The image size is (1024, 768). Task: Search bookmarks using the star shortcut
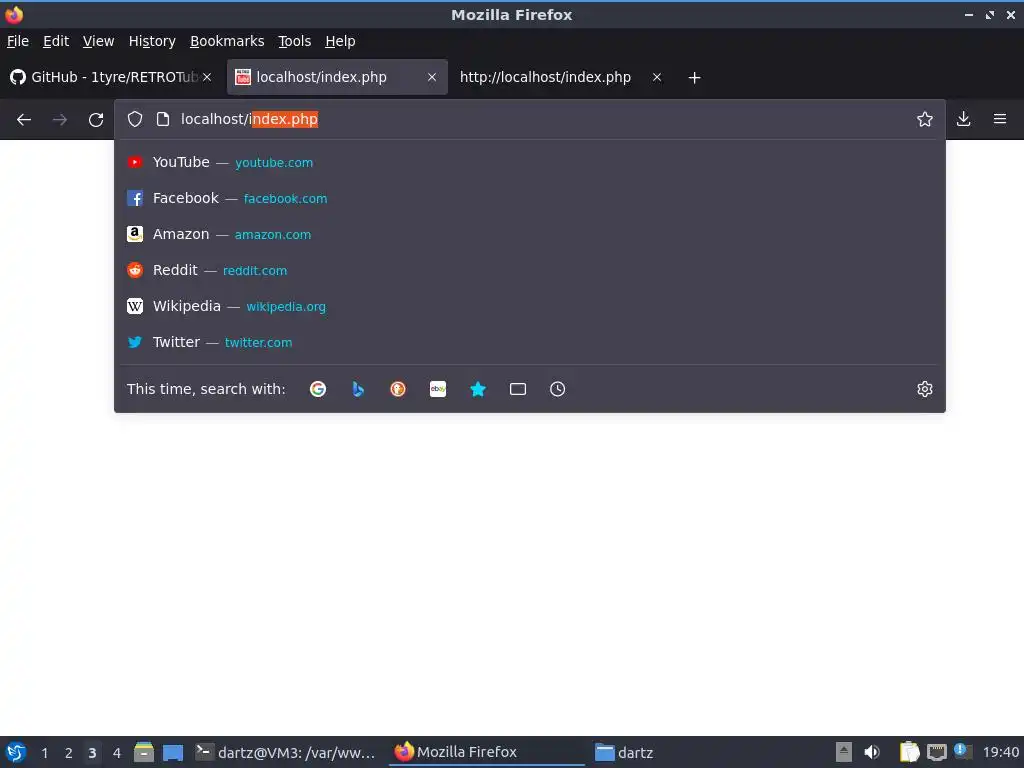coord(478,389)
